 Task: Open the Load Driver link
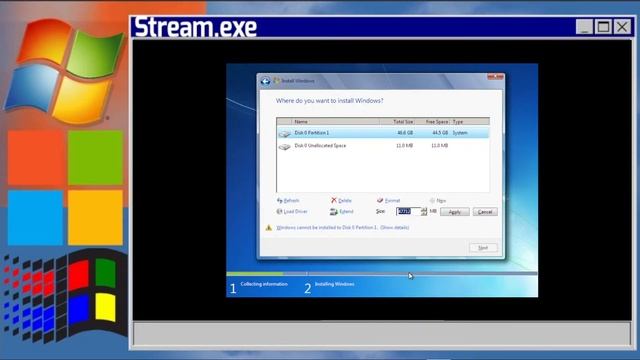(296, 211)
